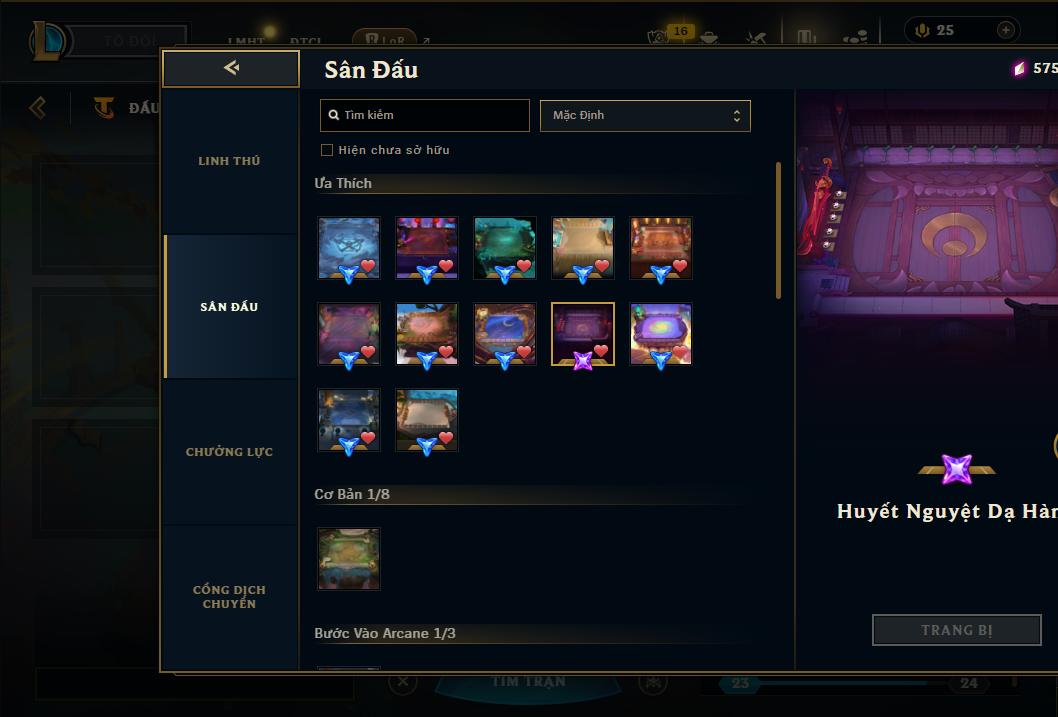Unfavorite the first arena via its heart icon
This screenshot has height=717, width=1058.
[368, 266]
